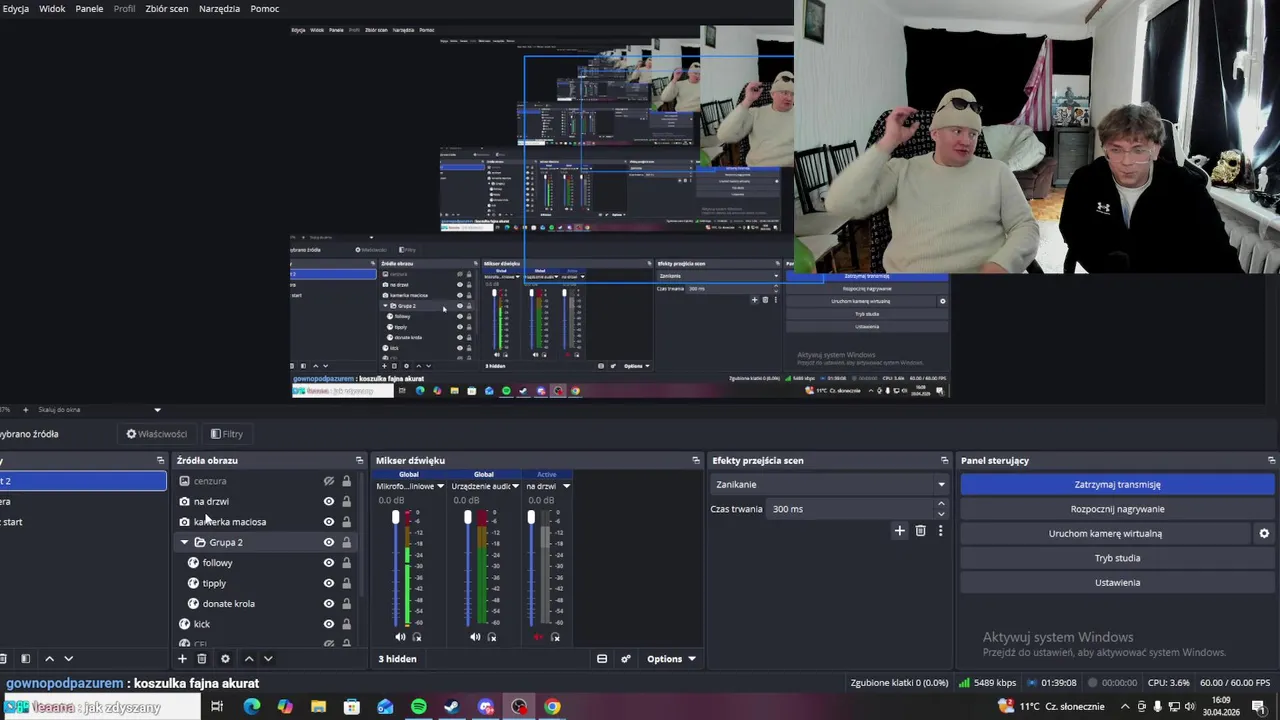
Task: Open the Panele menu
Action: click(89, 9)
